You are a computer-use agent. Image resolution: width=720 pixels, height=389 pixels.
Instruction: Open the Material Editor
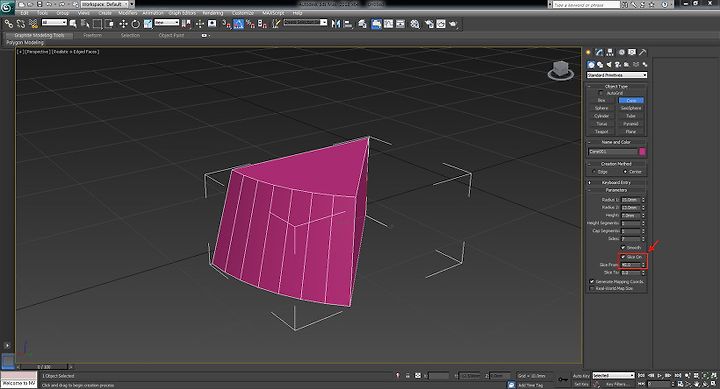415,24
